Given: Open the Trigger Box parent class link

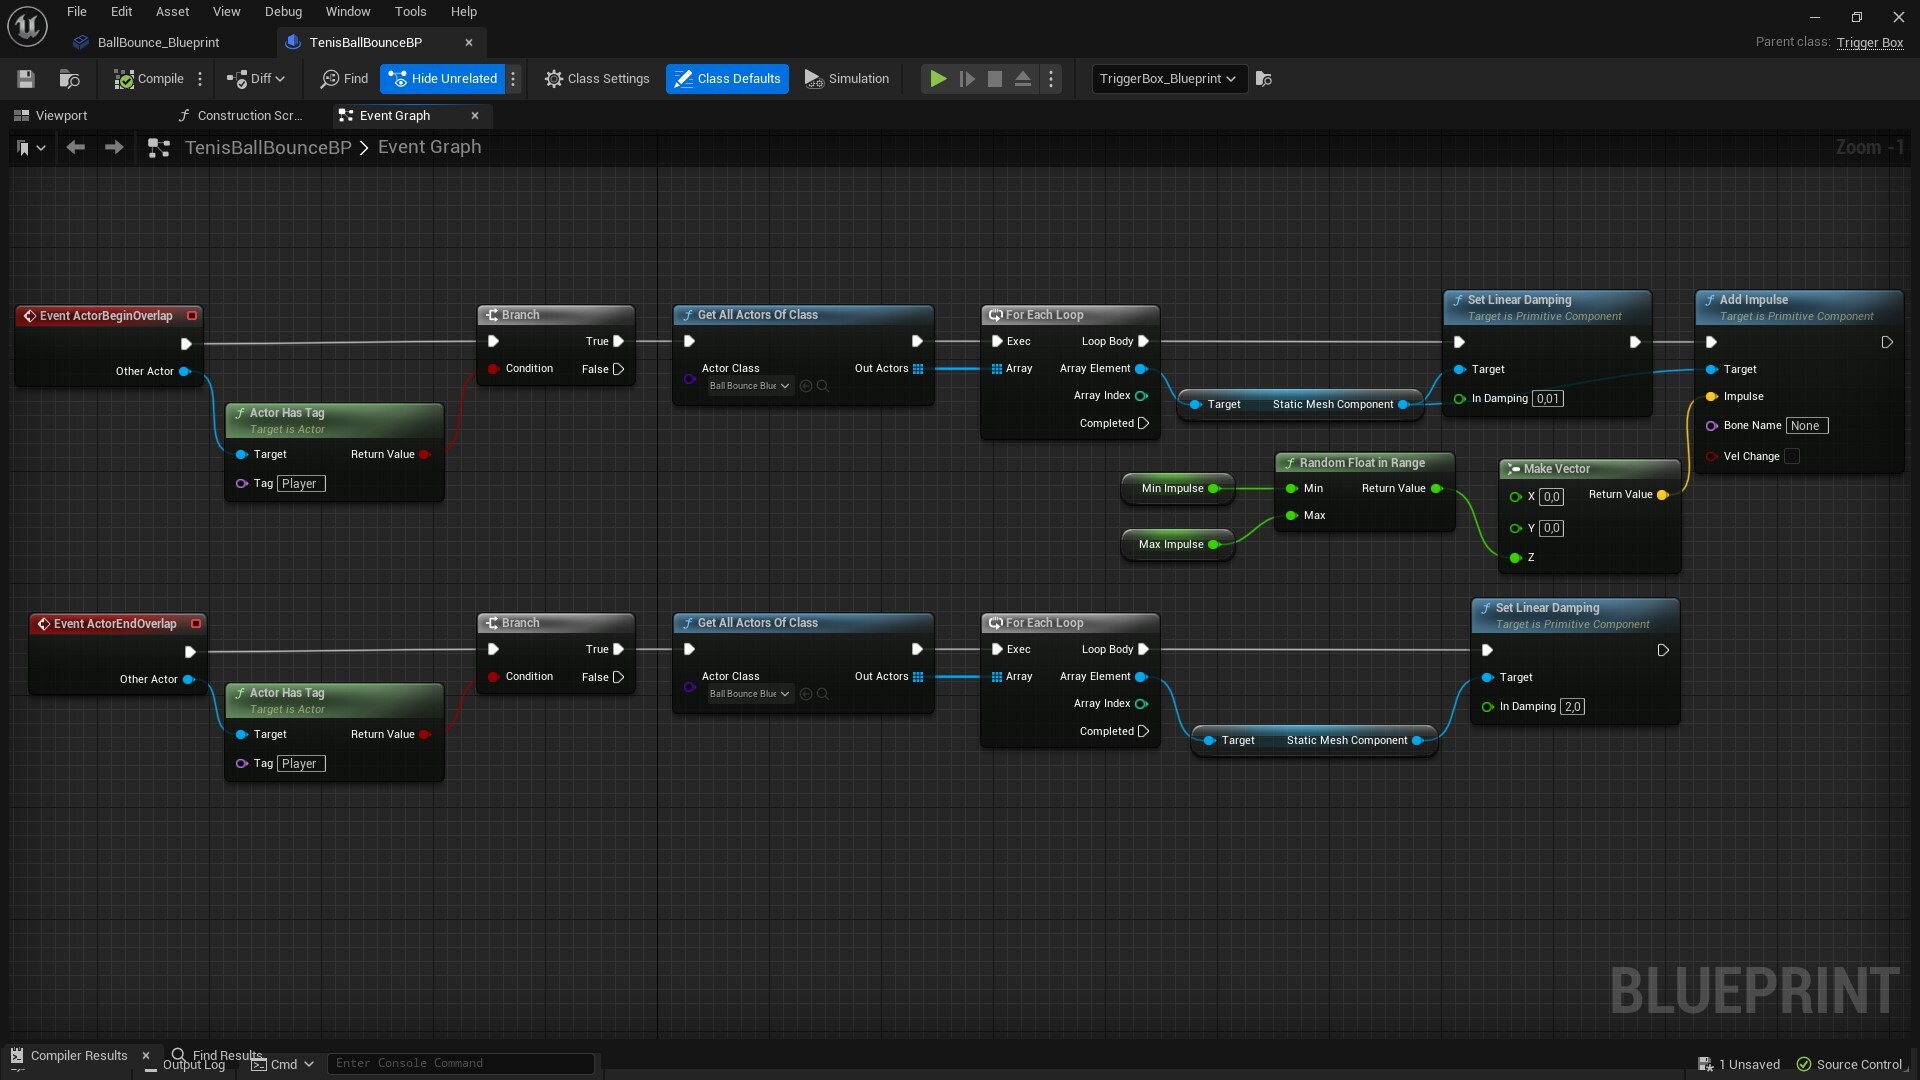Looking at the screenshot, I should tap(1869, 43).
